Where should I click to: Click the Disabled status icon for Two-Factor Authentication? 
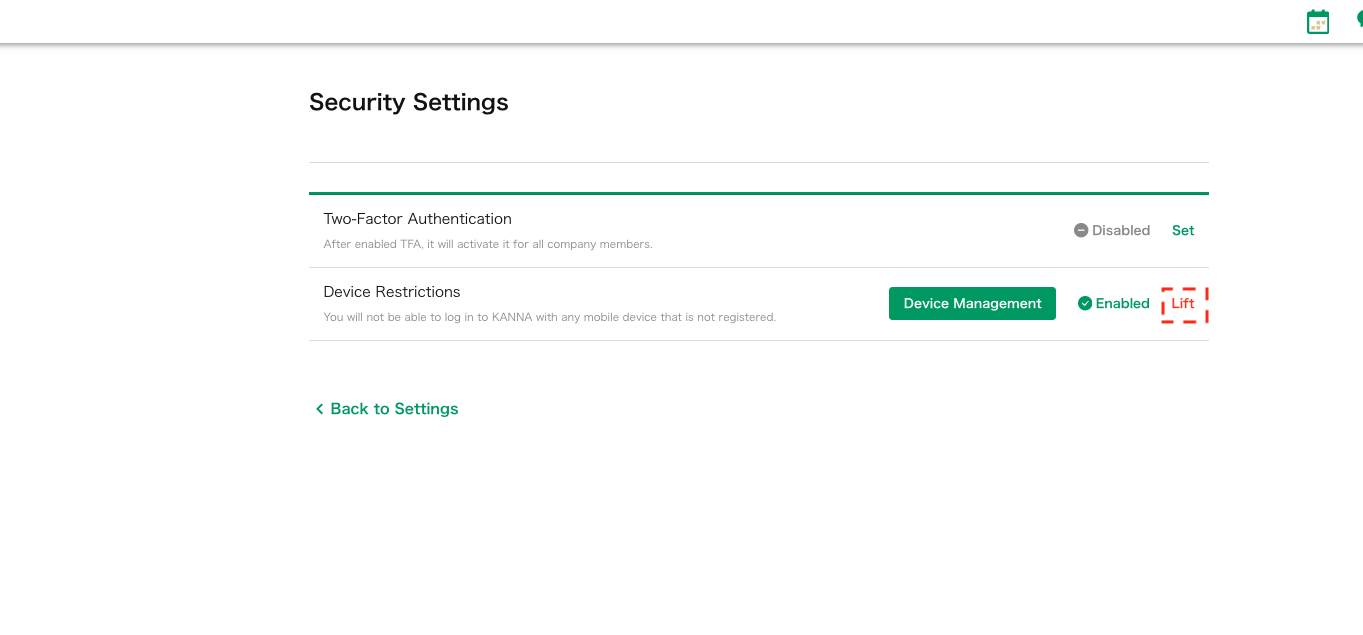(x=1080, y=230)
